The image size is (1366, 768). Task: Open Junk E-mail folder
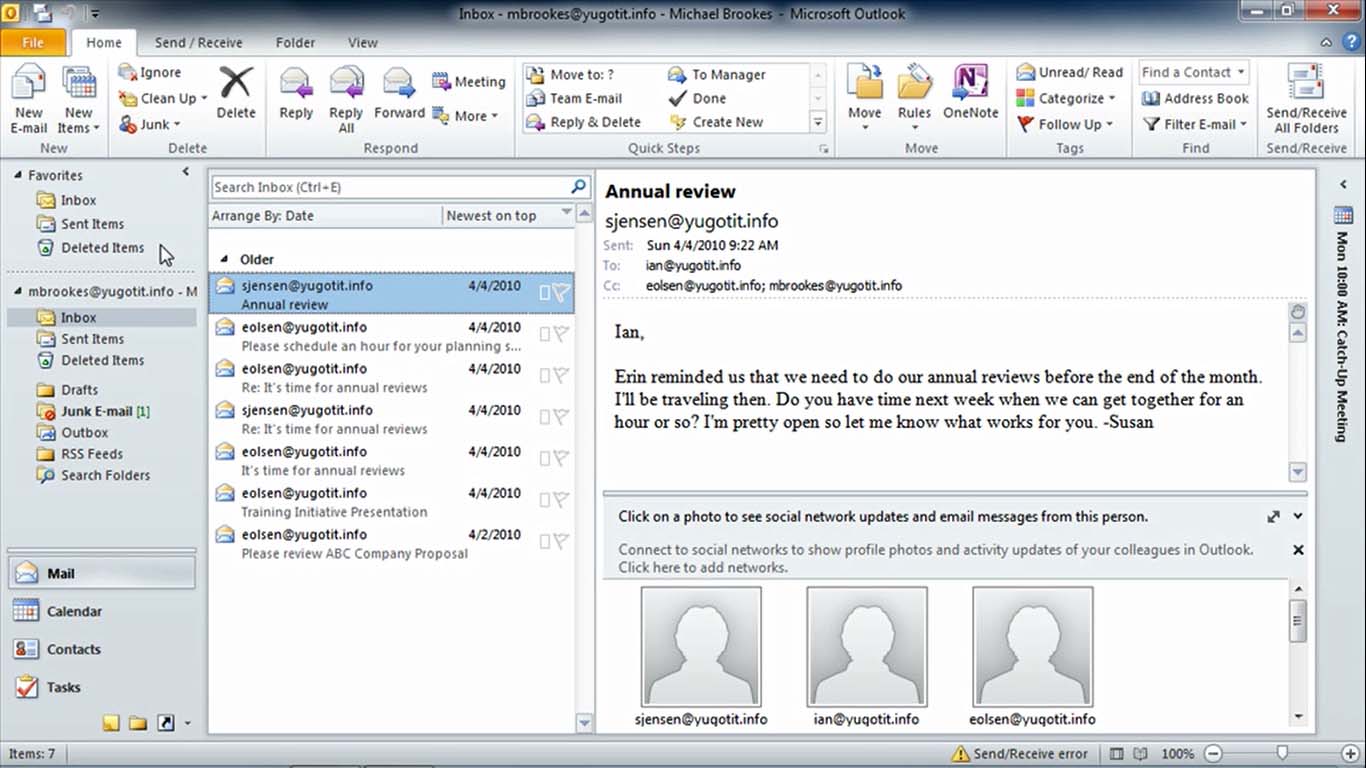(x=105, y=411)
